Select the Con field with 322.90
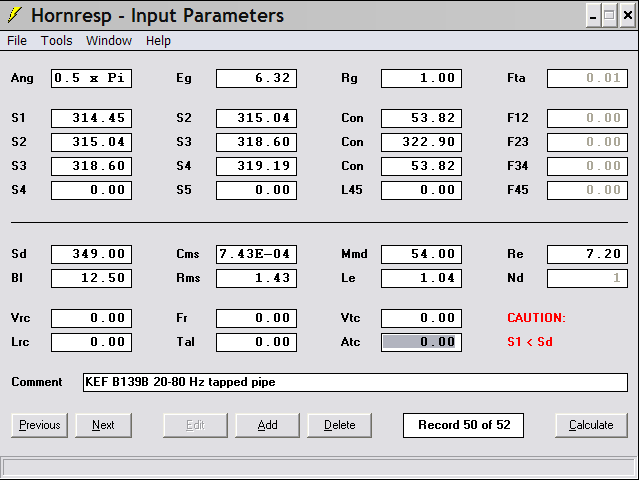The image size is (639, 480). click(x=421, y=142)
